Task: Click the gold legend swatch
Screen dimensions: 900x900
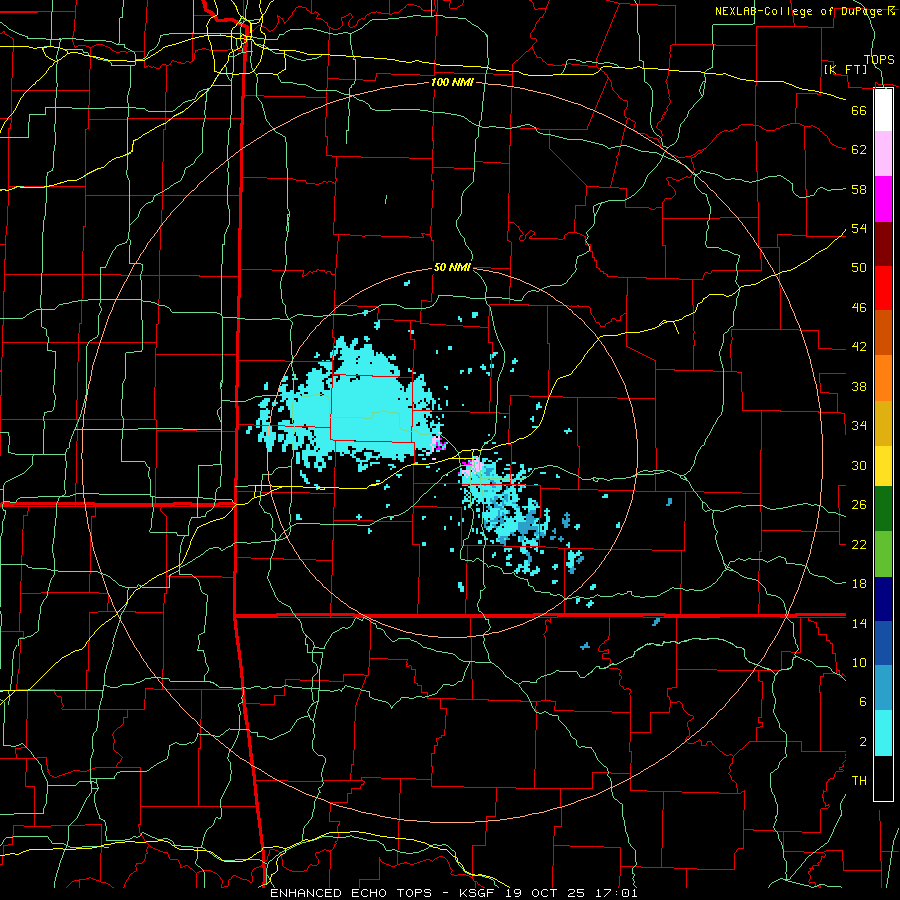Action: [x=883, y=423]
